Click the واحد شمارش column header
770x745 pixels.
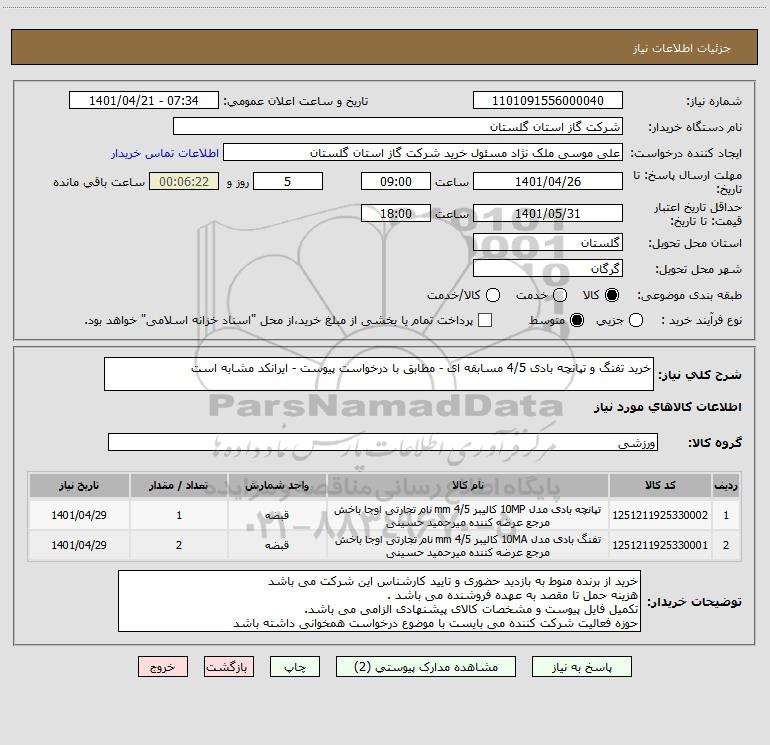(277, 485)
